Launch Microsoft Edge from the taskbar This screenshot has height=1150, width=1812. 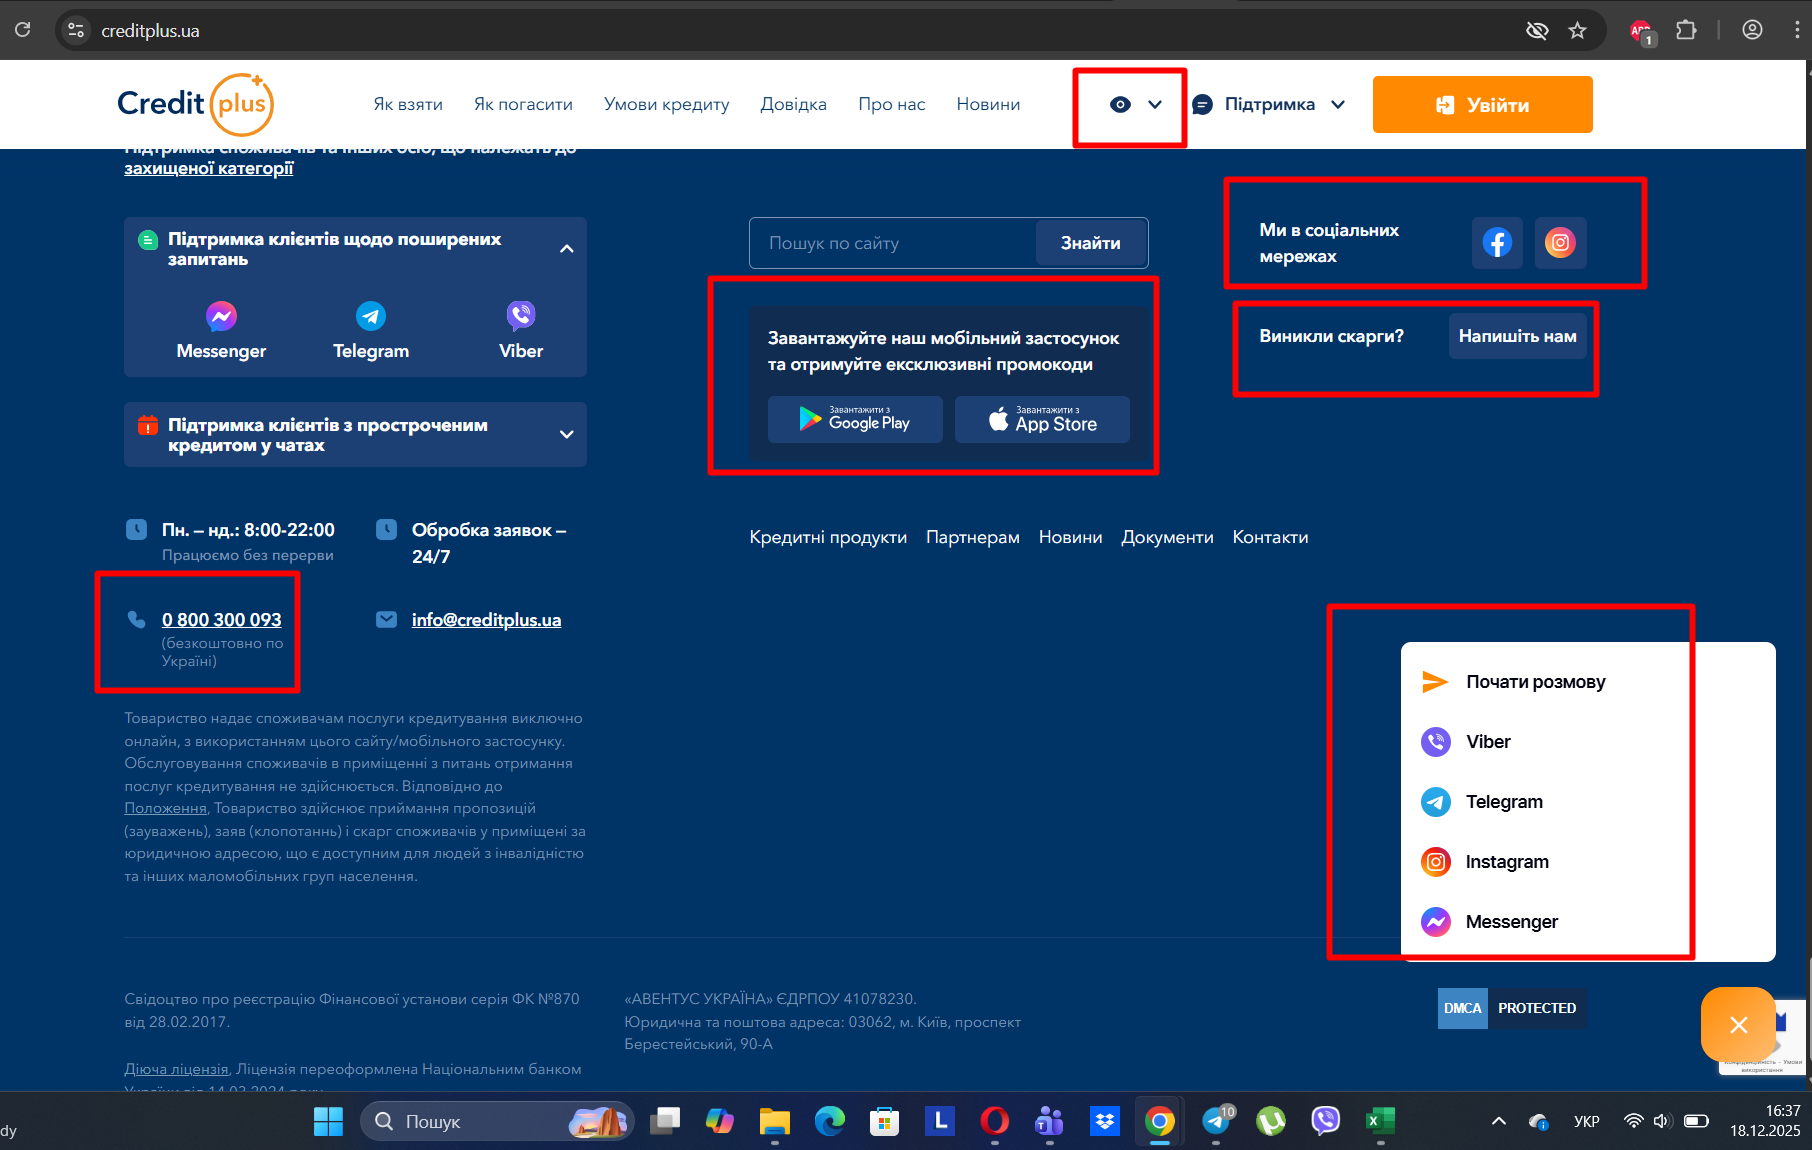click(829, 1121)
